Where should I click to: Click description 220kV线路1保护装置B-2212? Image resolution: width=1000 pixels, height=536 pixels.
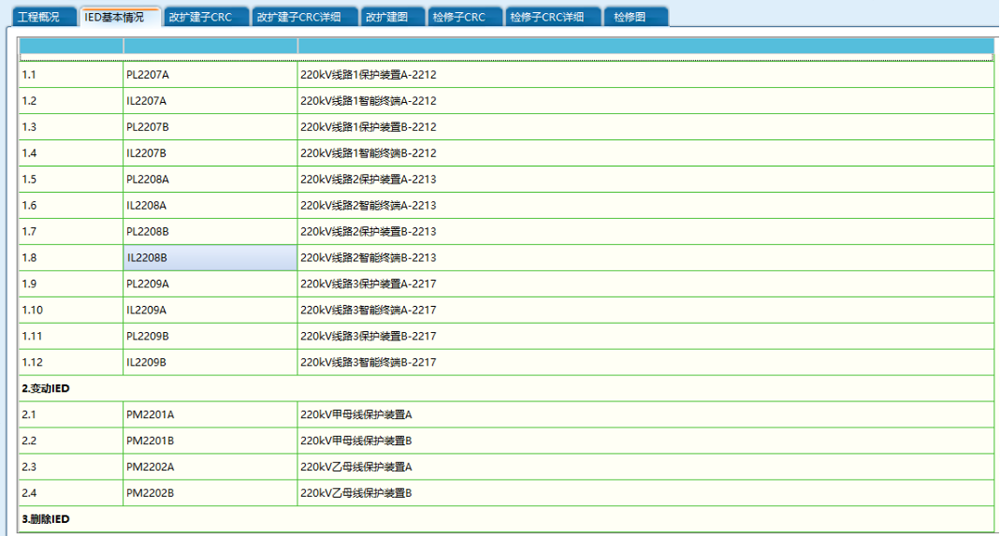tap(368, 127)
